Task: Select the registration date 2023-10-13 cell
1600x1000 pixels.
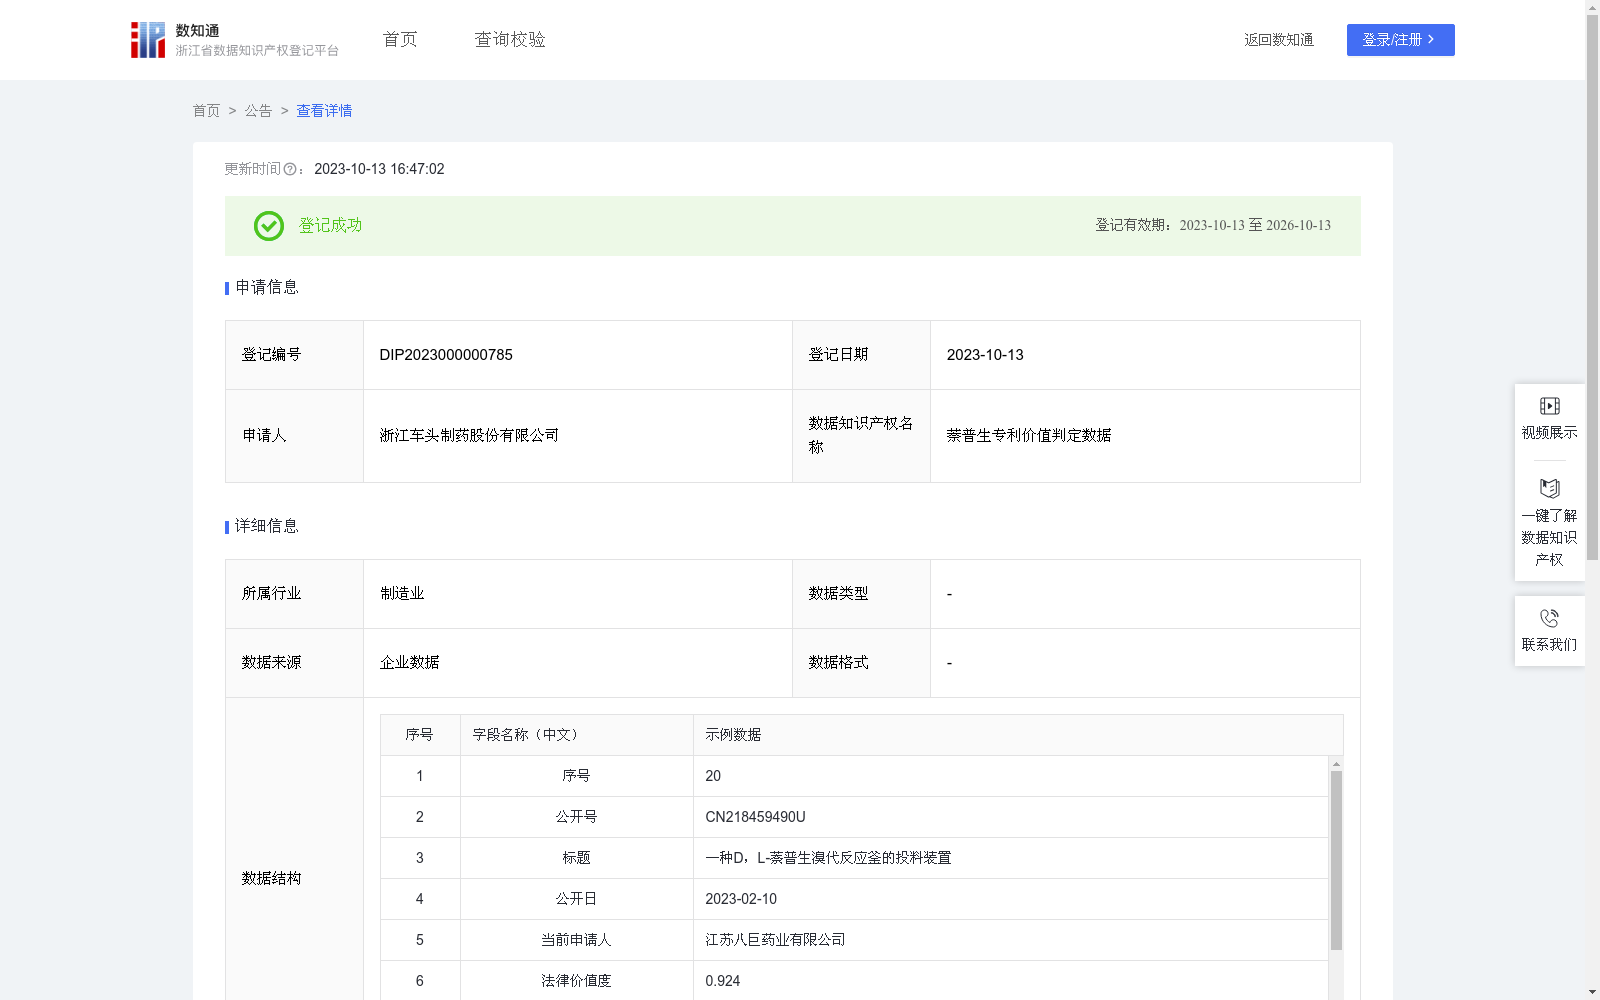Action: point(1145,355)
